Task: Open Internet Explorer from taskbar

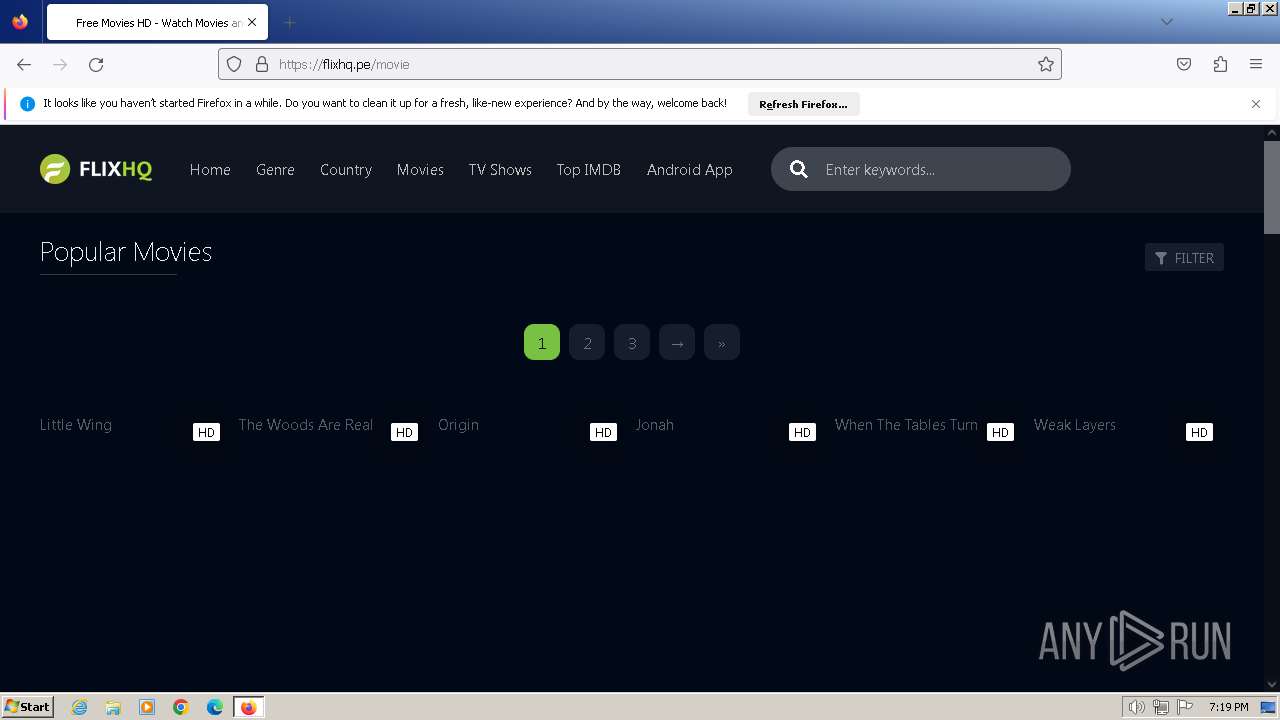Action: tap(80, 707)
